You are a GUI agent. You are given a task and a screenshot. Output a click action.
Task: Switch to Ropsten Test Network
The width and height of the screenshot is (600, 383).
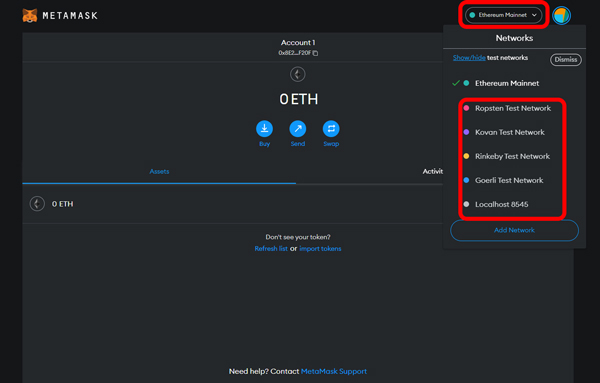(x=512, y=108)
